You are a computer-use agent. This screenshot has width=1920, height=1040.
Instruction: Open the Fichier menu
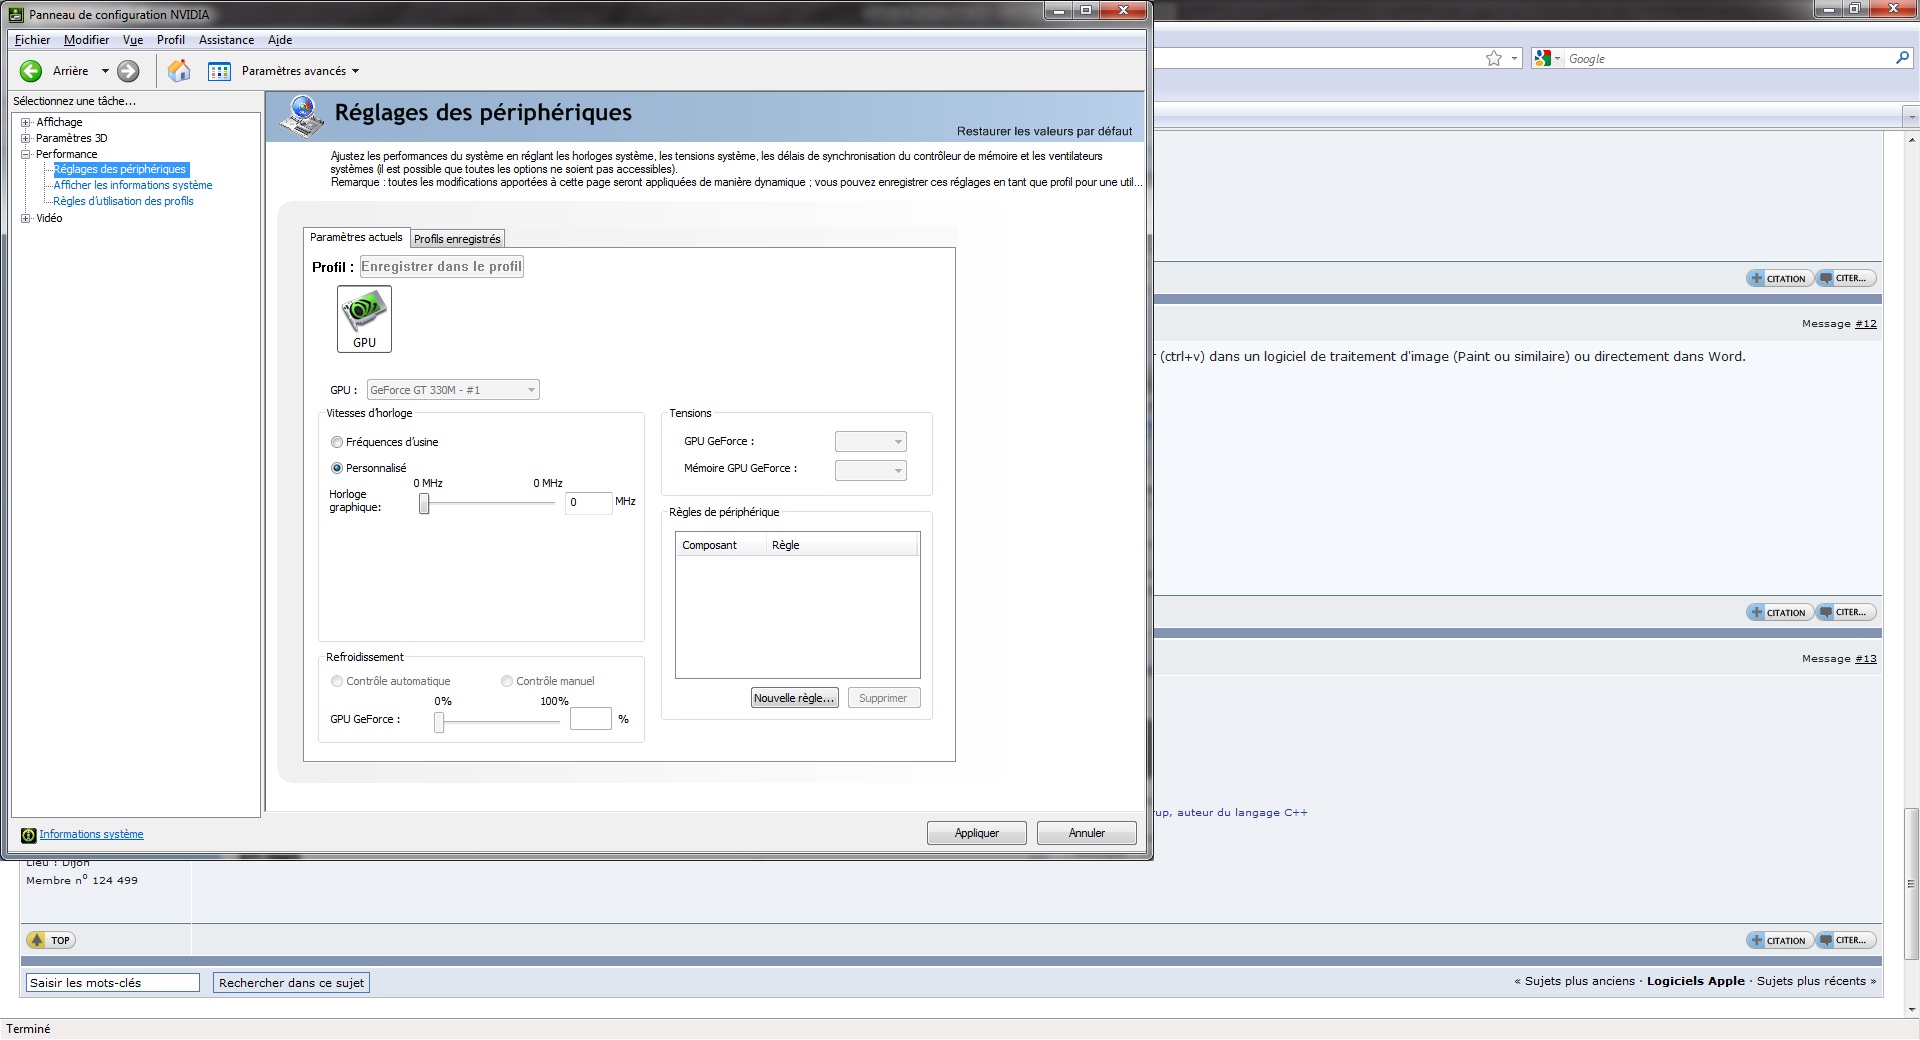(32, 40)
